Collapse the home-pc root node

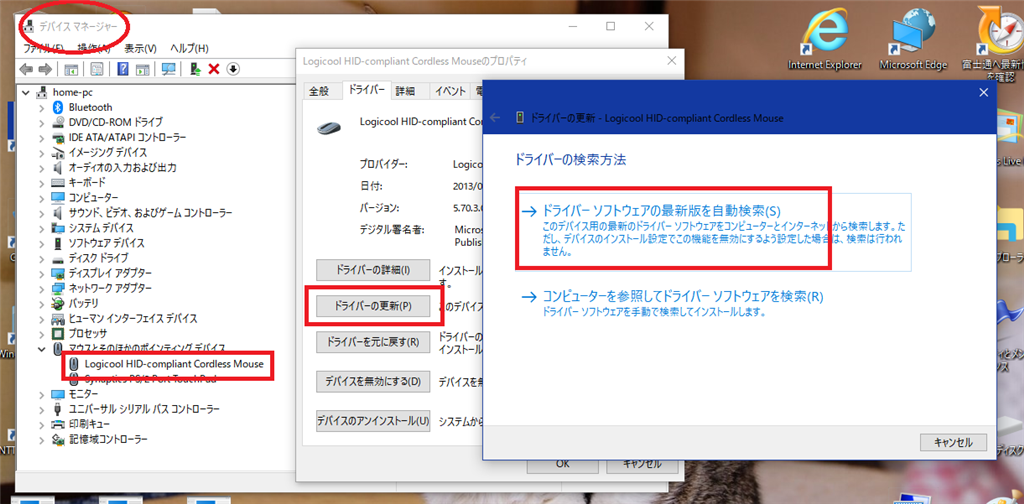pos(26,92)
